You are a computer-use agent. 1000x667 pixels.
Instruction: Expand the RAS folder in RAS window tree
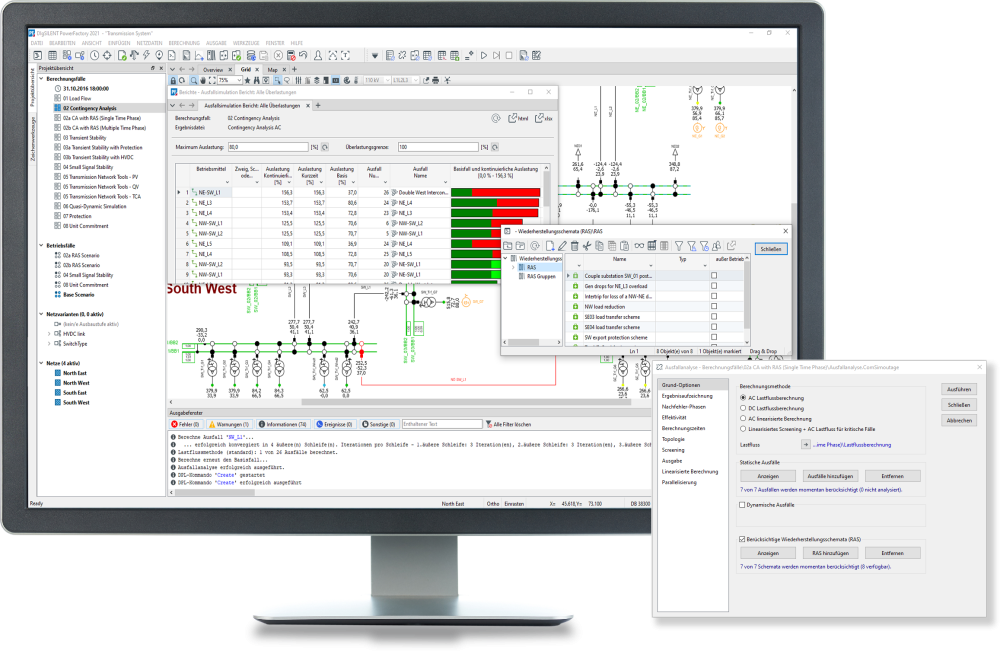pyautogui.click(x=513, y=267)
